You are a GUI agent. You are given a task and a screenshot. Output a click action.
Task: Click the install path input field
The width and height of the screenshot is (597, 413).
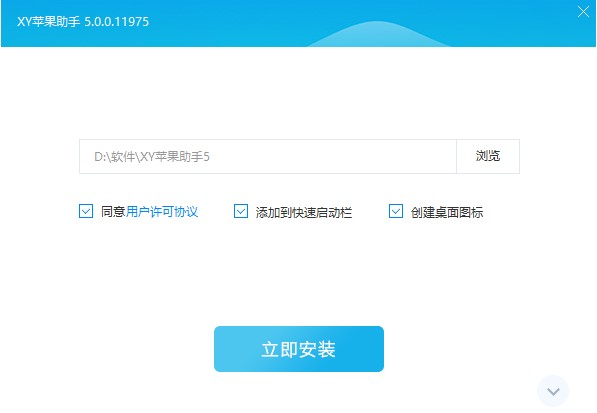(x=268, y=156)
